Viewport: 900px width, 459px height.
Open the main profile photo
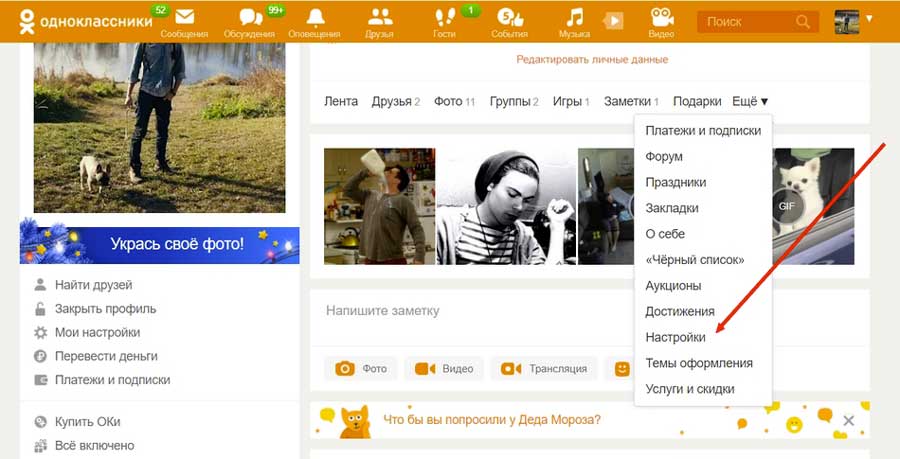pyautogui.click(x=160, y=127)
